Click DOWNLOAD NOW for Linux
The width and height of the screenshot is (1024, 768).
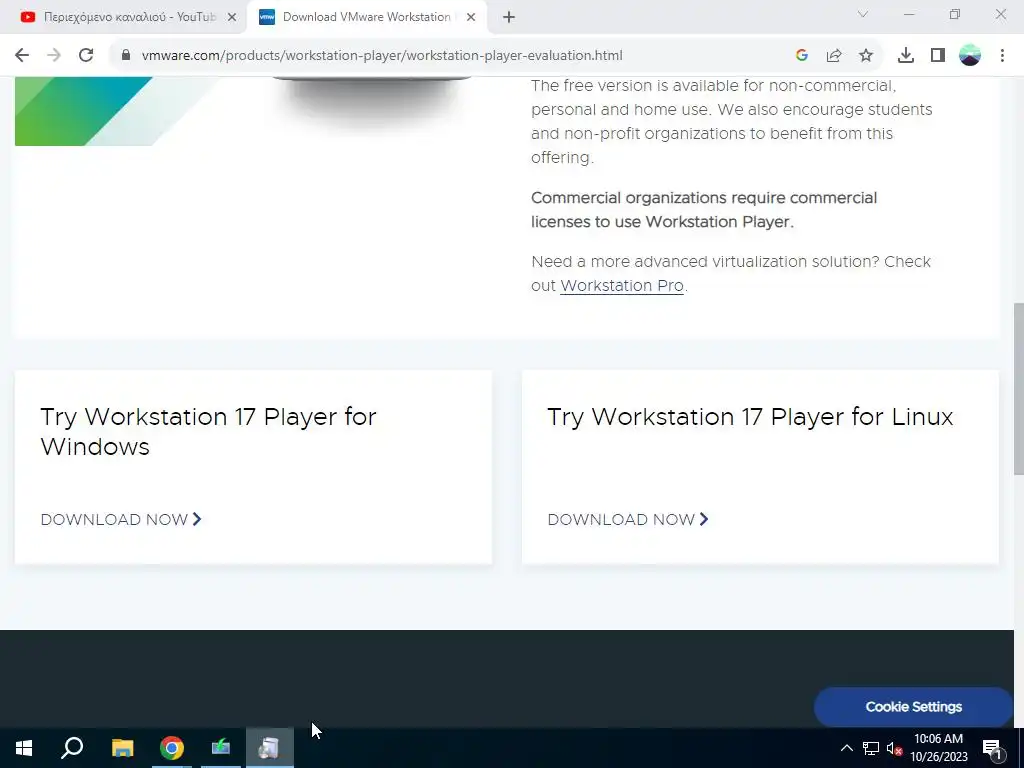(621, 520)
